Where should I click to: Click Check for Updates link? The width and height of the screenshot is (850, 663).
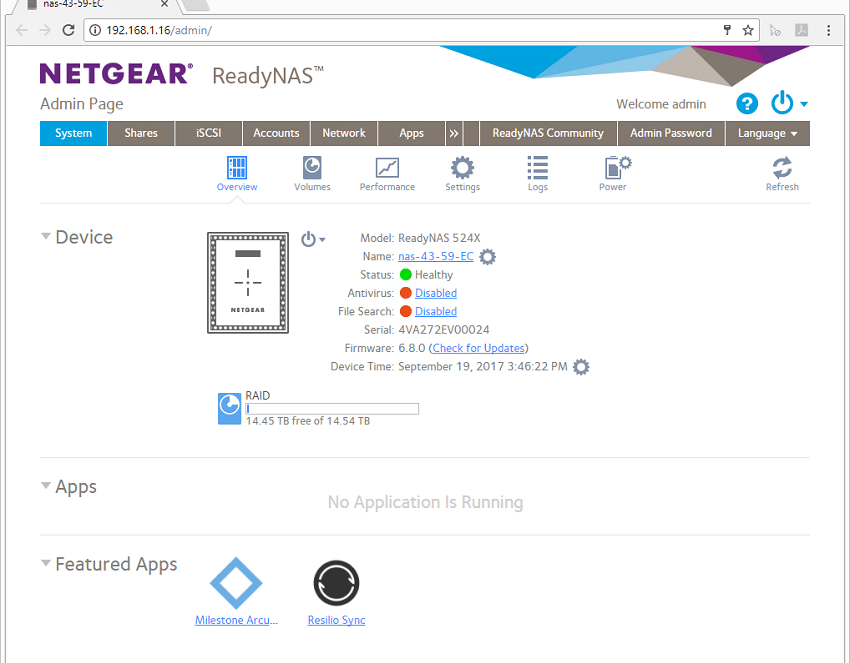479,349
